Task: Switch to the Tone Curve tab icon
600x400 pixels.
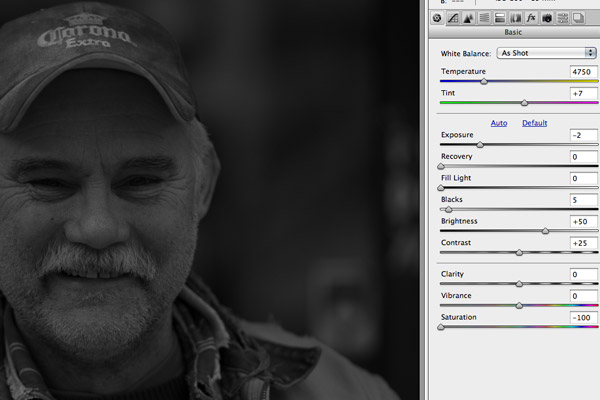Action: tap(453, 18)
